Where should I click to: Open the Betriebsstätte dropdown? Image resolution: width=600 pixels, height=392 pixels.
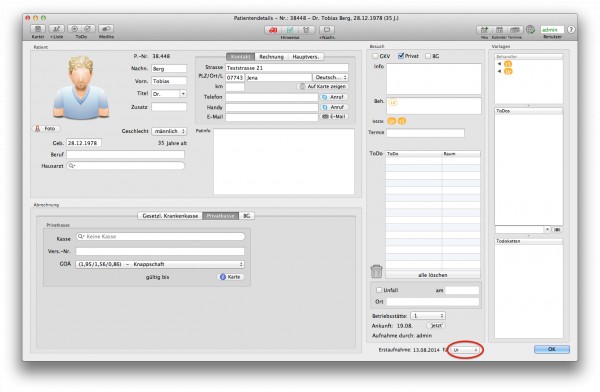[x=428, y=316]
